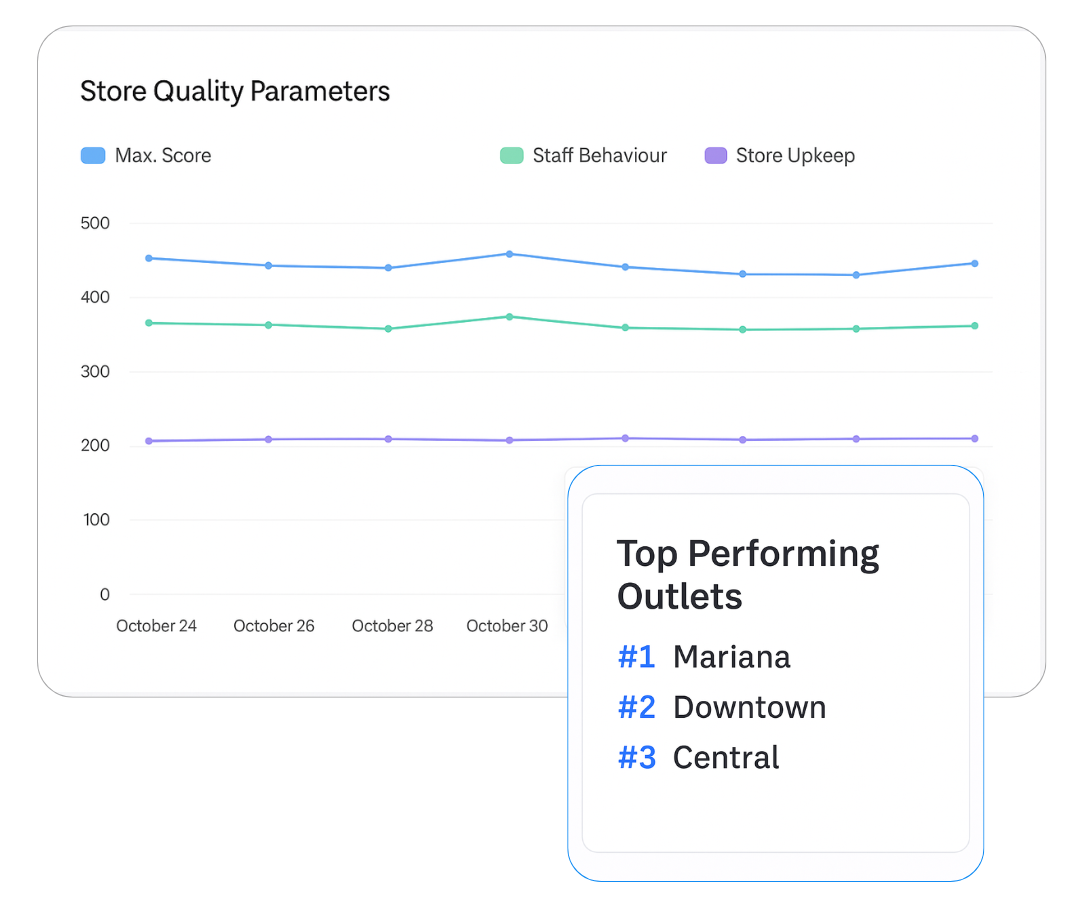Image resolution: width=1087 pixels, height=915 pixels.
Task: Click the Max. Score peak data point above October 30
Action: click(x=508, y=254)
